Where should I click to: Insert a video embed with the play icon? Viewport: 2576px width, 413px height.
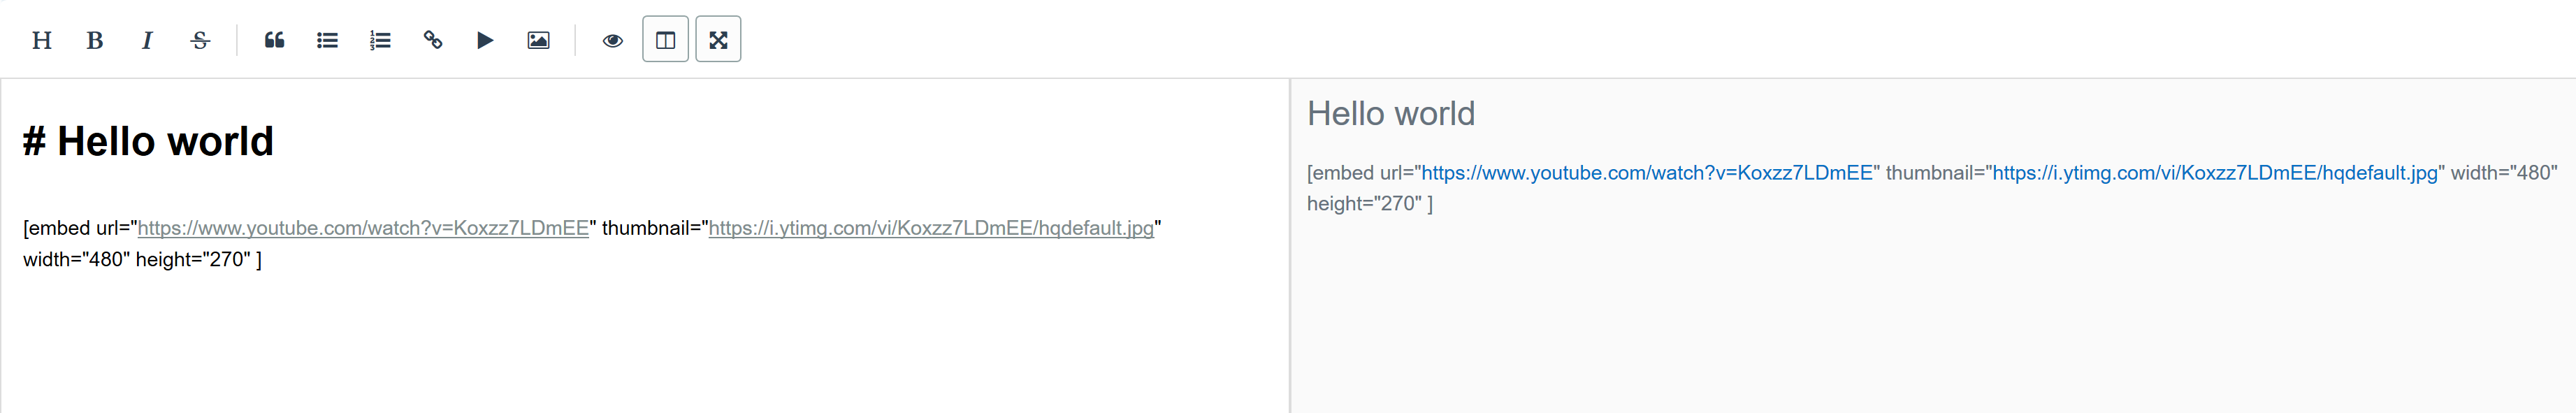click(x=485, y=39)
